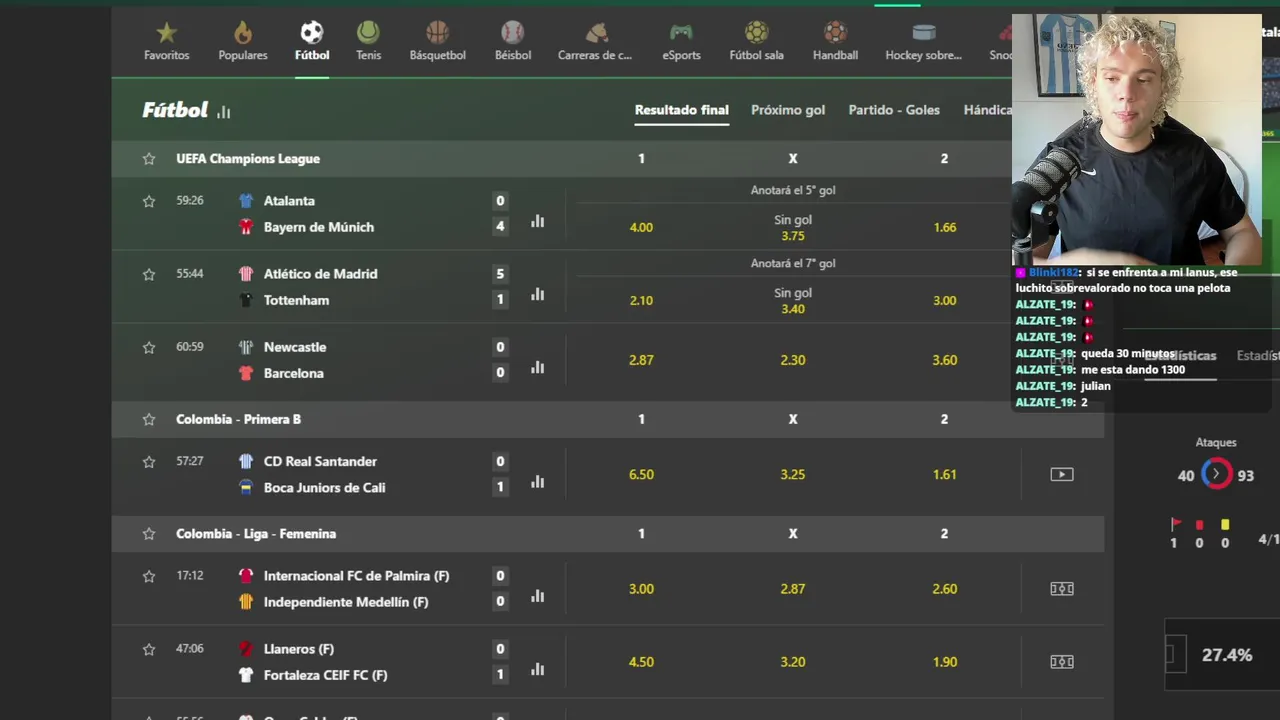
Task: Click the Ataques circular progress indicator
Action: click(1216, 474)
